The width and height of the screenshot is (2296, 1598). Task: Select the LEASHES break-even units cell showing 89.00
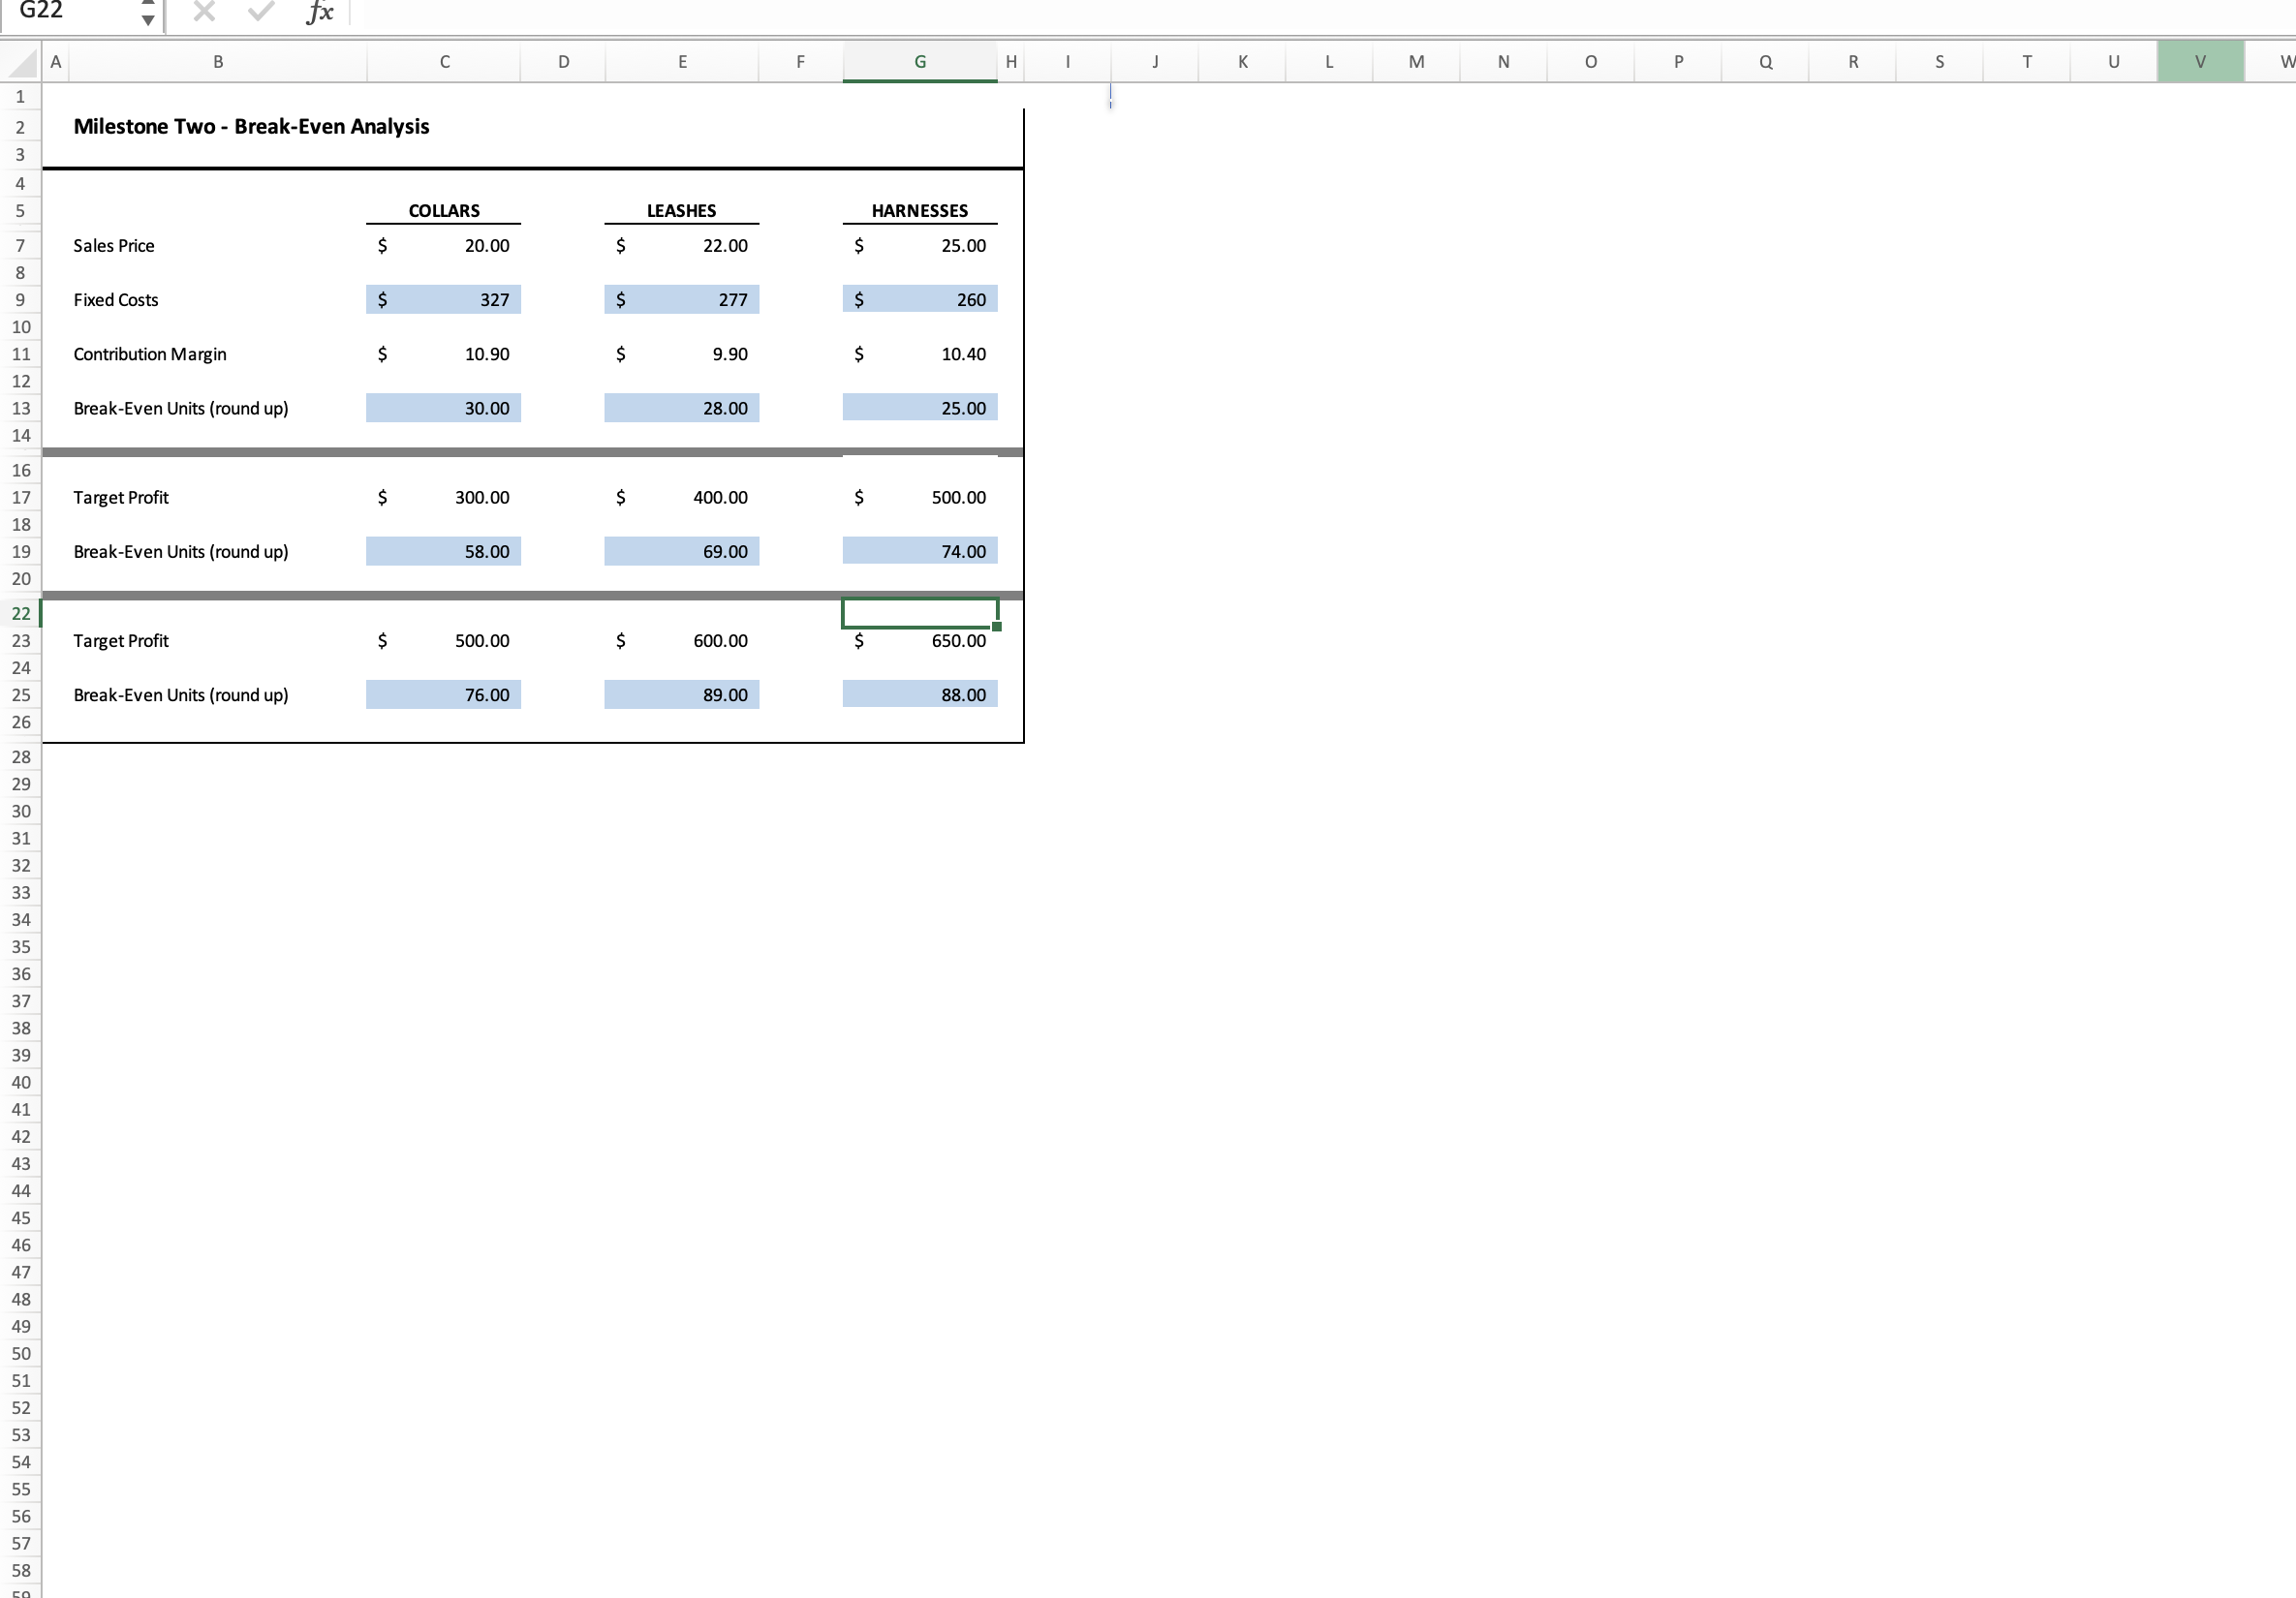pos(681,694)
